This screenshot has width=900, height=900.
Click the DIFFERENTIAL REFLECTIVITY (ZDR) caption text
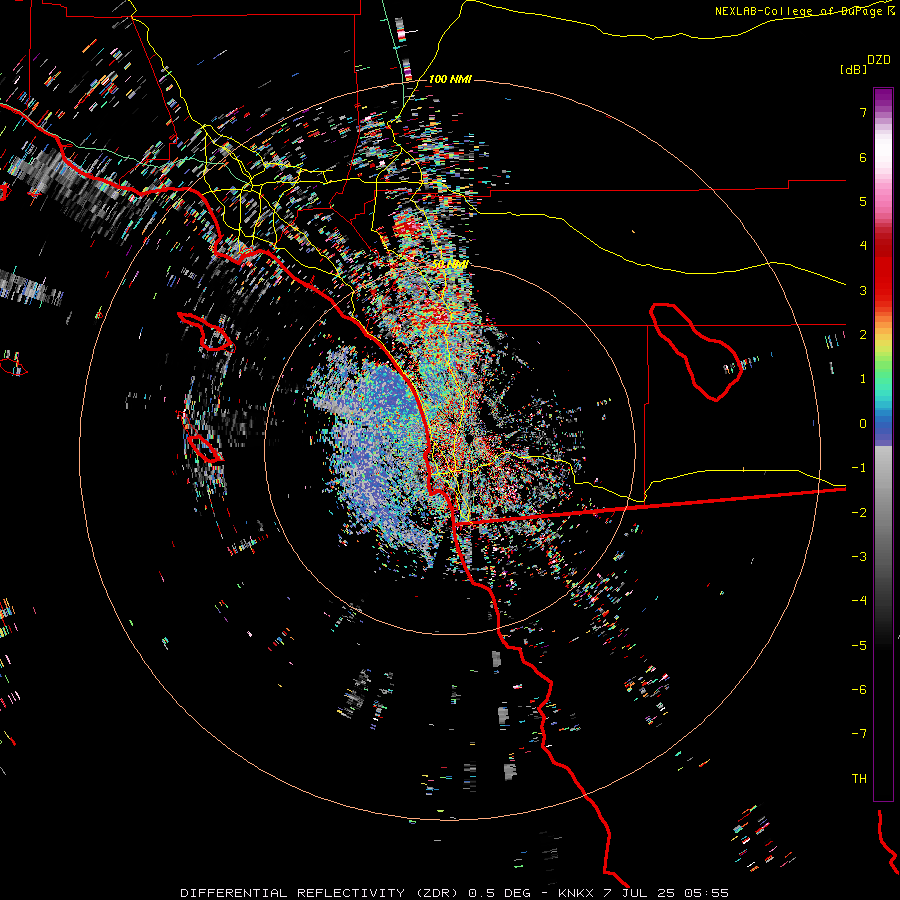pos(321,893)
